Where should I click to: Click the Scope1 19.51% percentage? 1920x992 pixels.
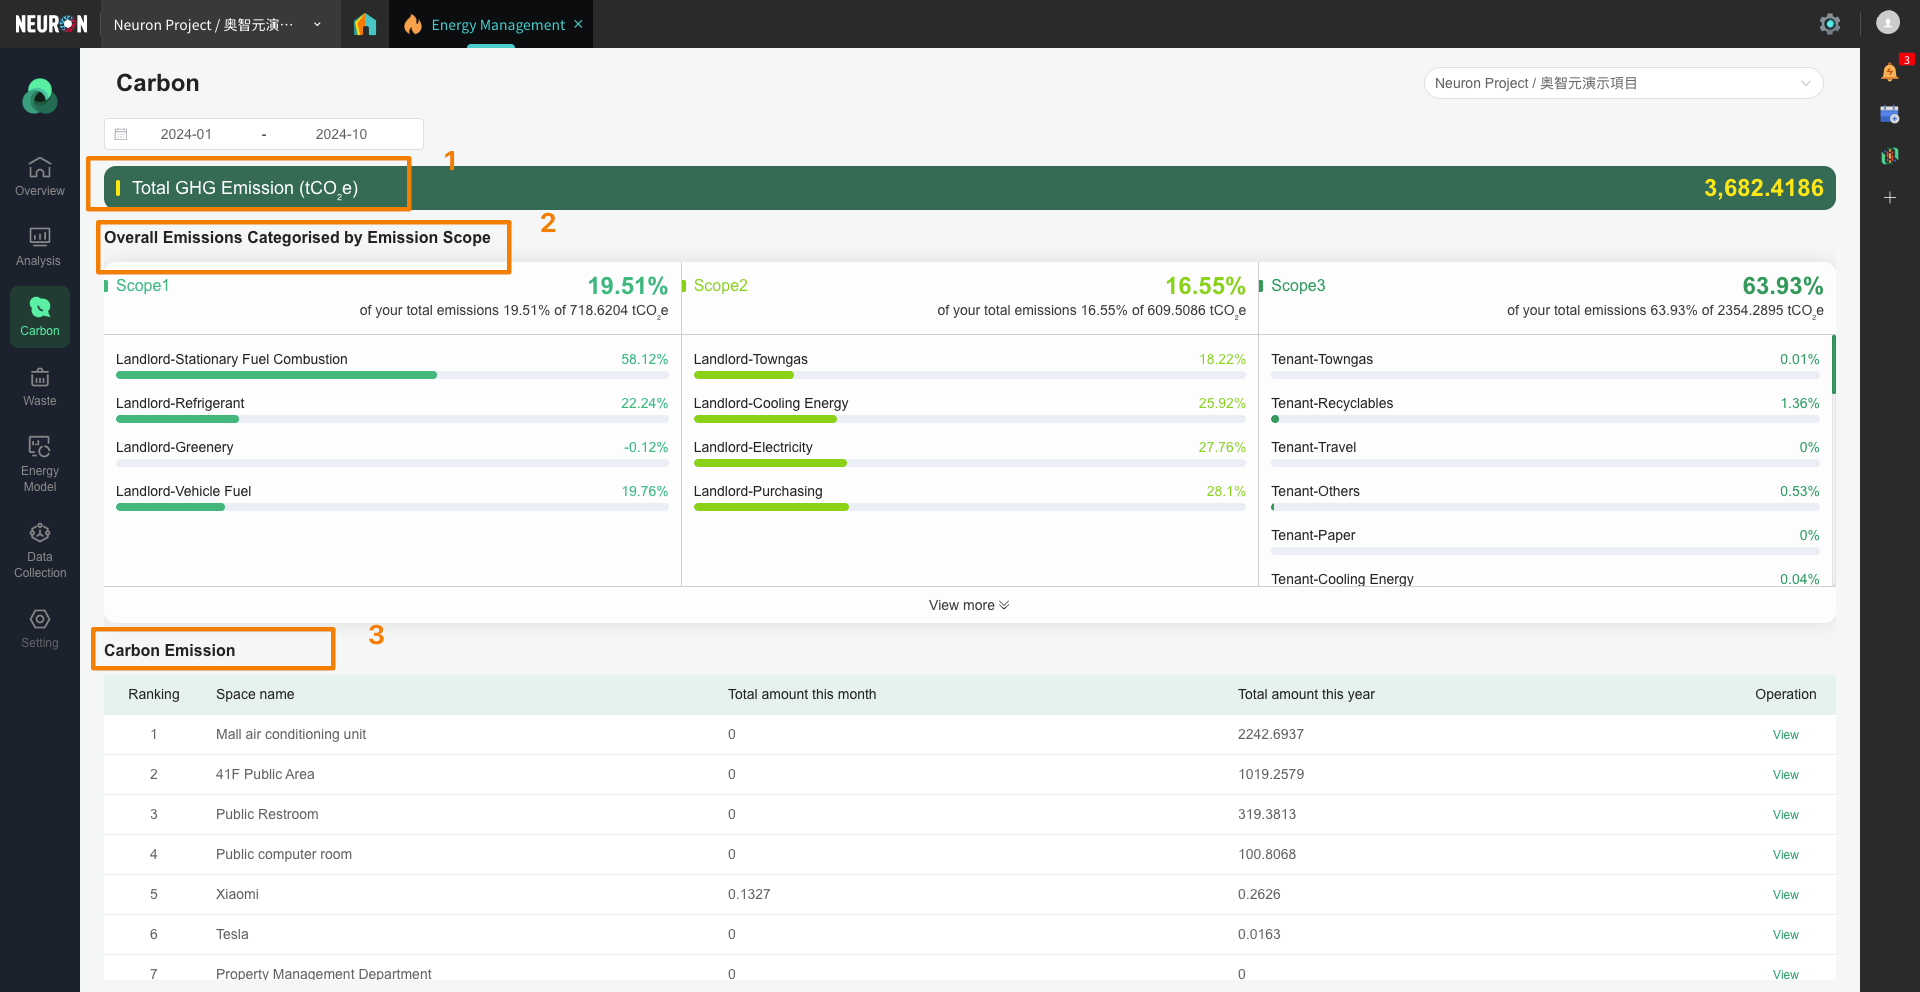tap(627, 286)
